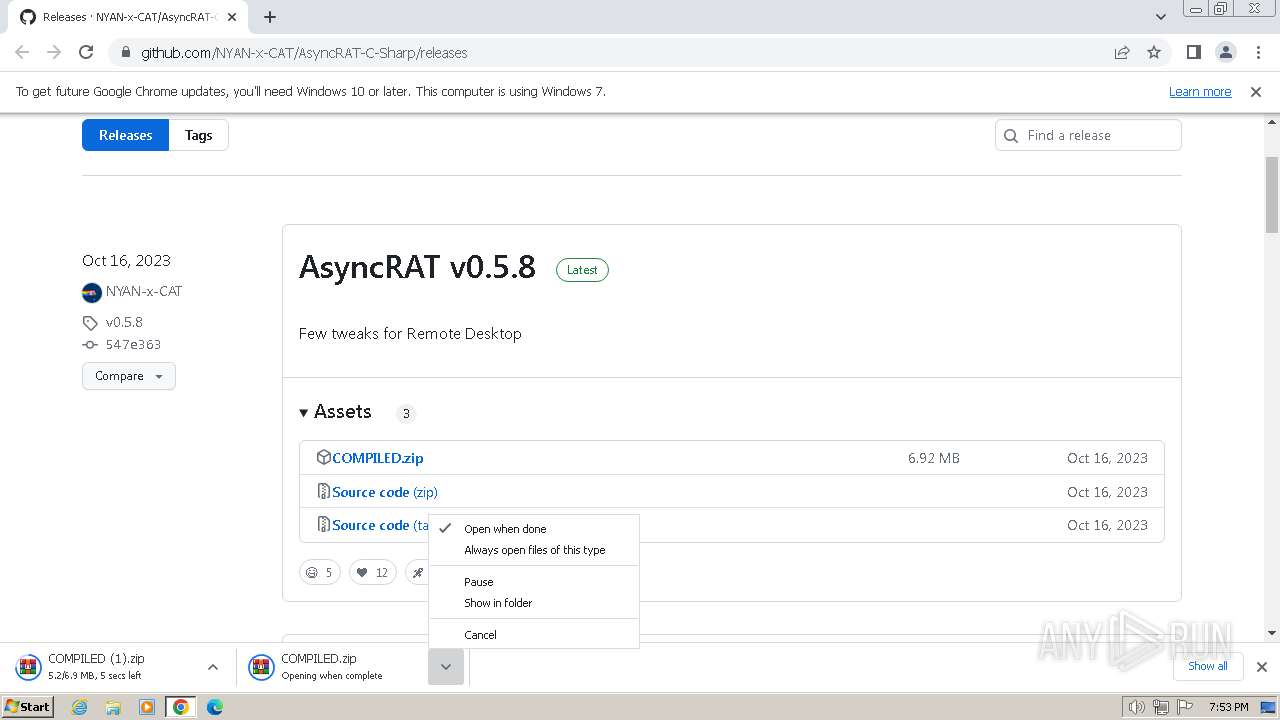Image resolution: width=1280 pixels, height=720 pixels.
Task: Open the Learn more link
Action: pyautogui.click(x=1200, y=92)
